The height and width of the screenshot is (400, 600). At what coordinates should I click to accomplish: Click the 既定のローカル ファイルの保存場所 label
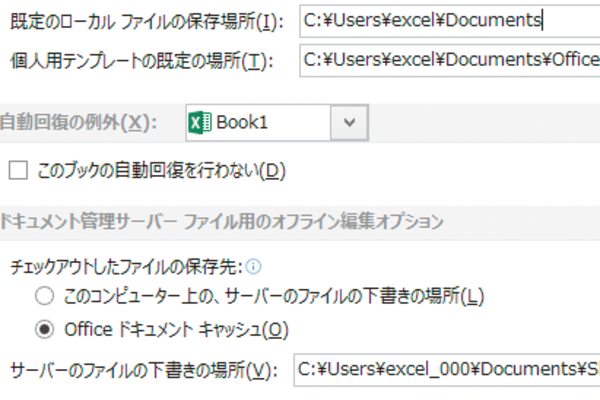point(147,21)
